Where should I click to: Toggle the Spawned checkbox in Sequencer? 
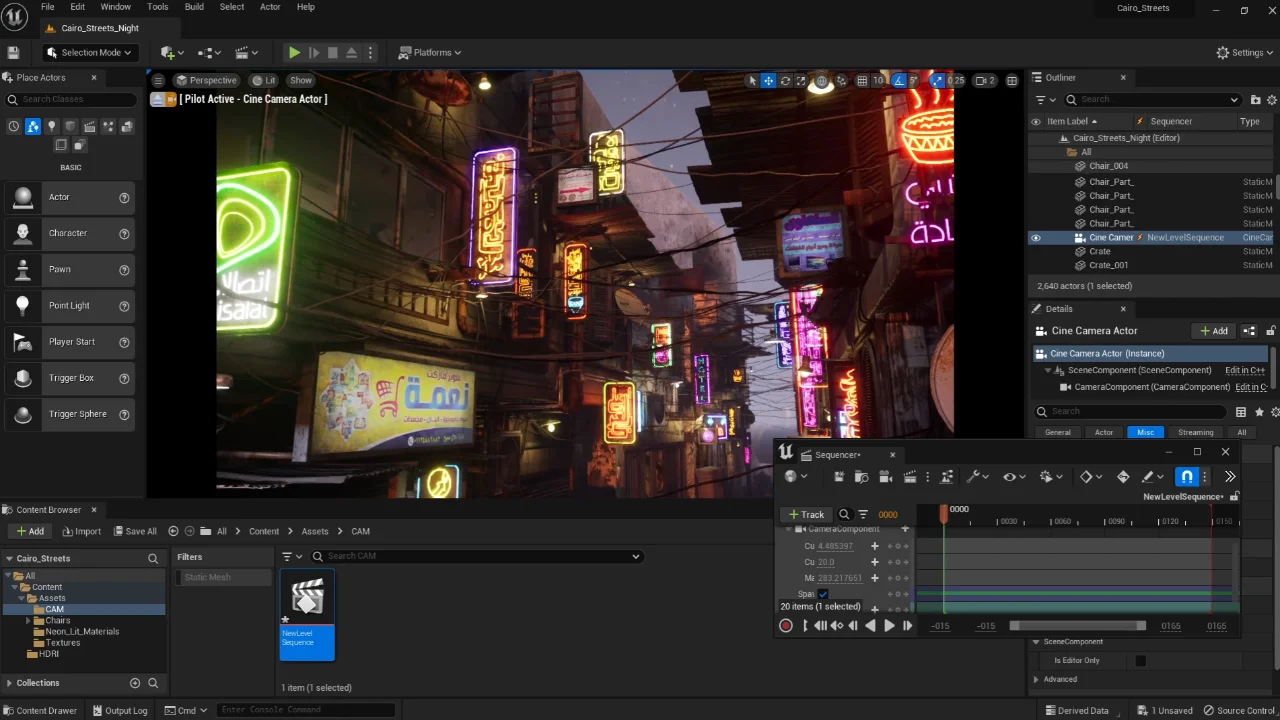pyautogui.click(x=823, y=594)
